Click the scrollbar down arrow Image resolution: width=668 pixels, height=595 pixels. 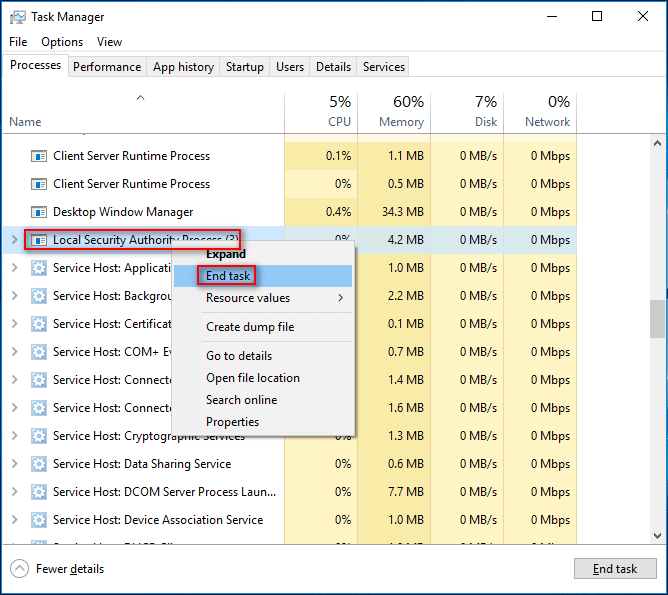[657, 536]
